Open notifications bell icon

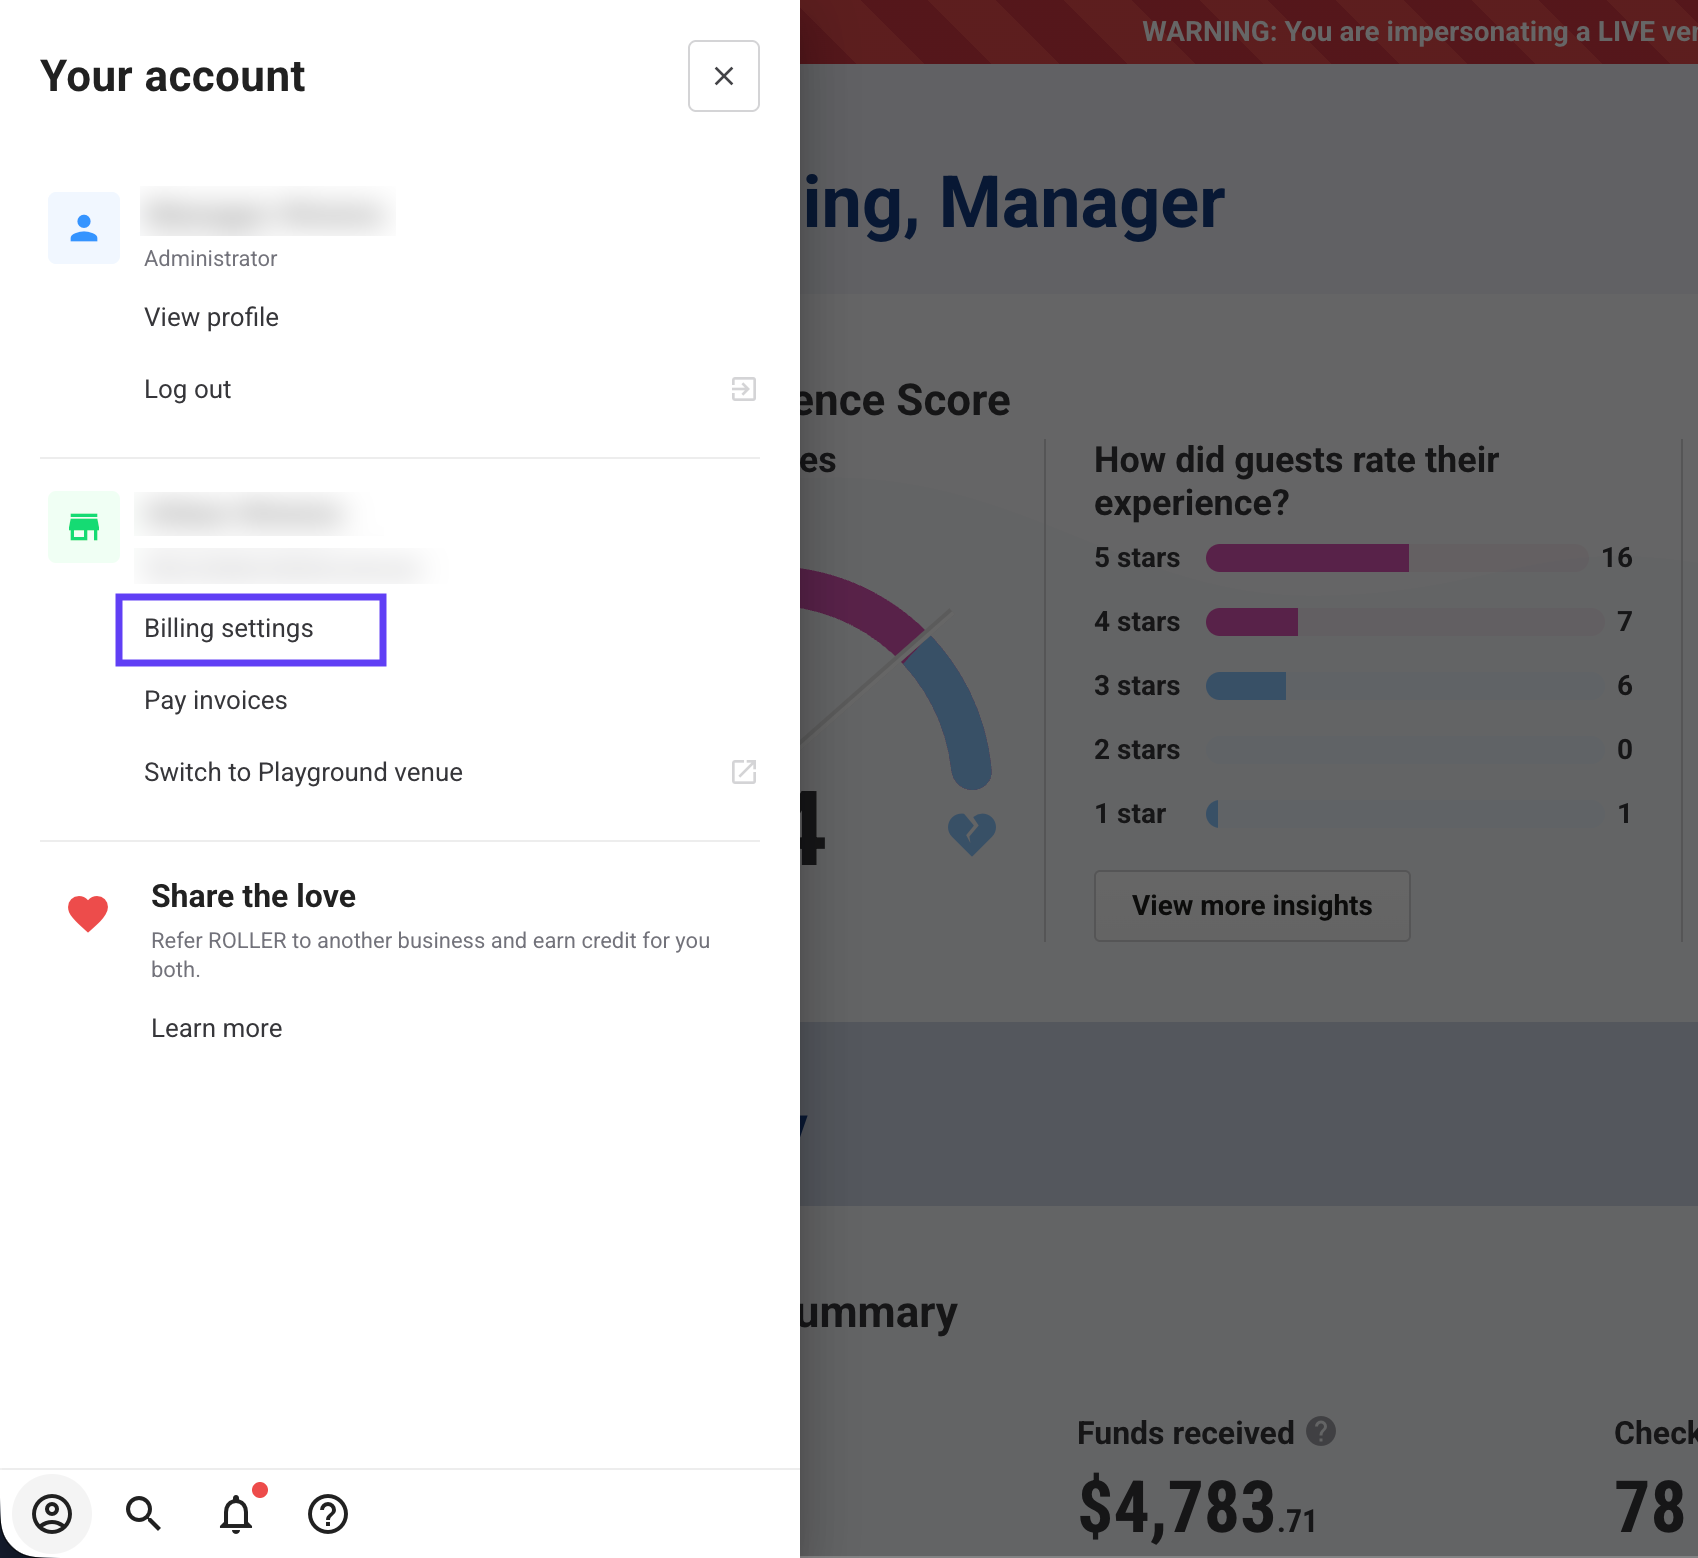(x=236, y=1513)
